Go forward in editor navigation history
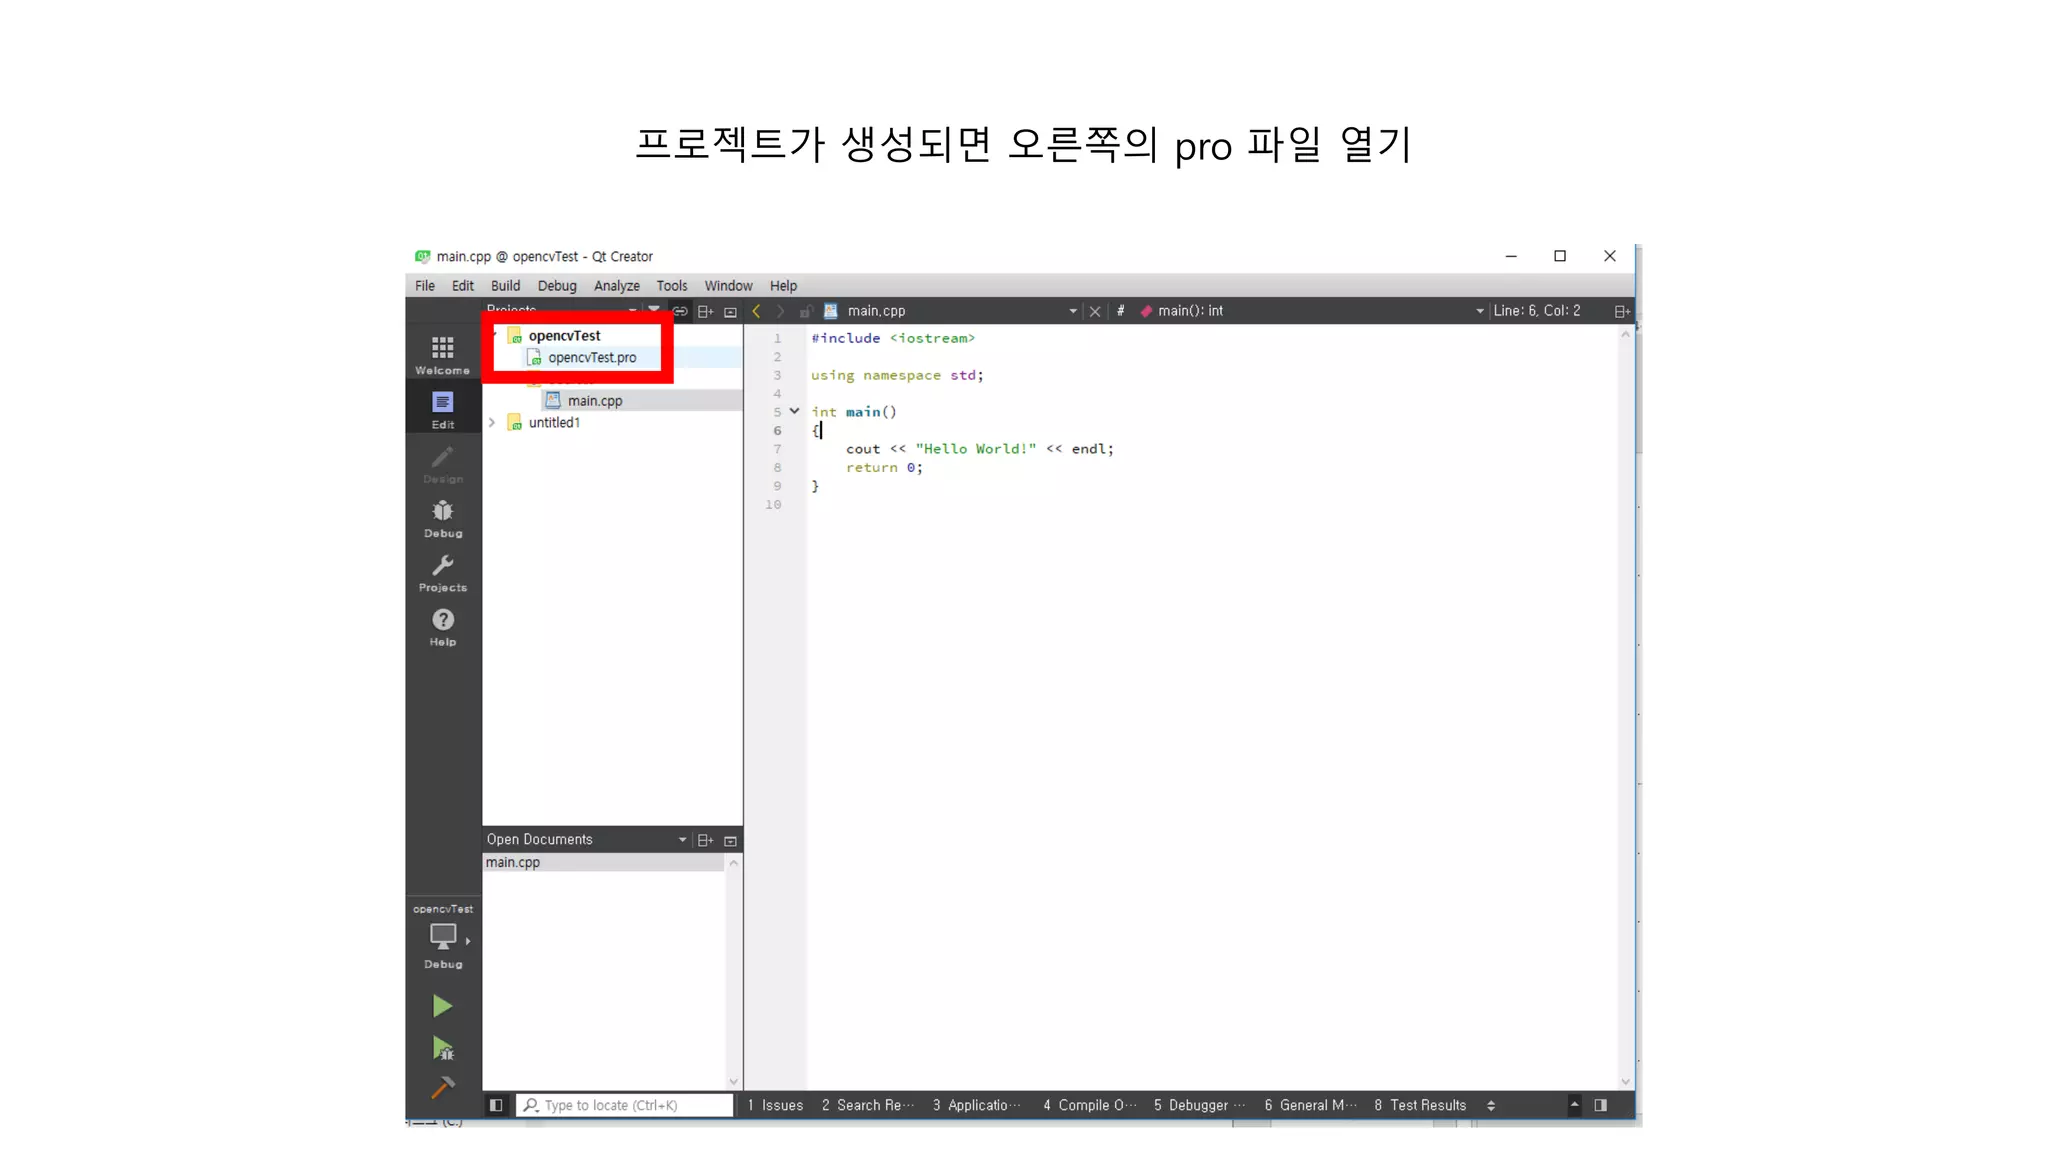Screen dimensions: 2048x1152 click(780, 311)
